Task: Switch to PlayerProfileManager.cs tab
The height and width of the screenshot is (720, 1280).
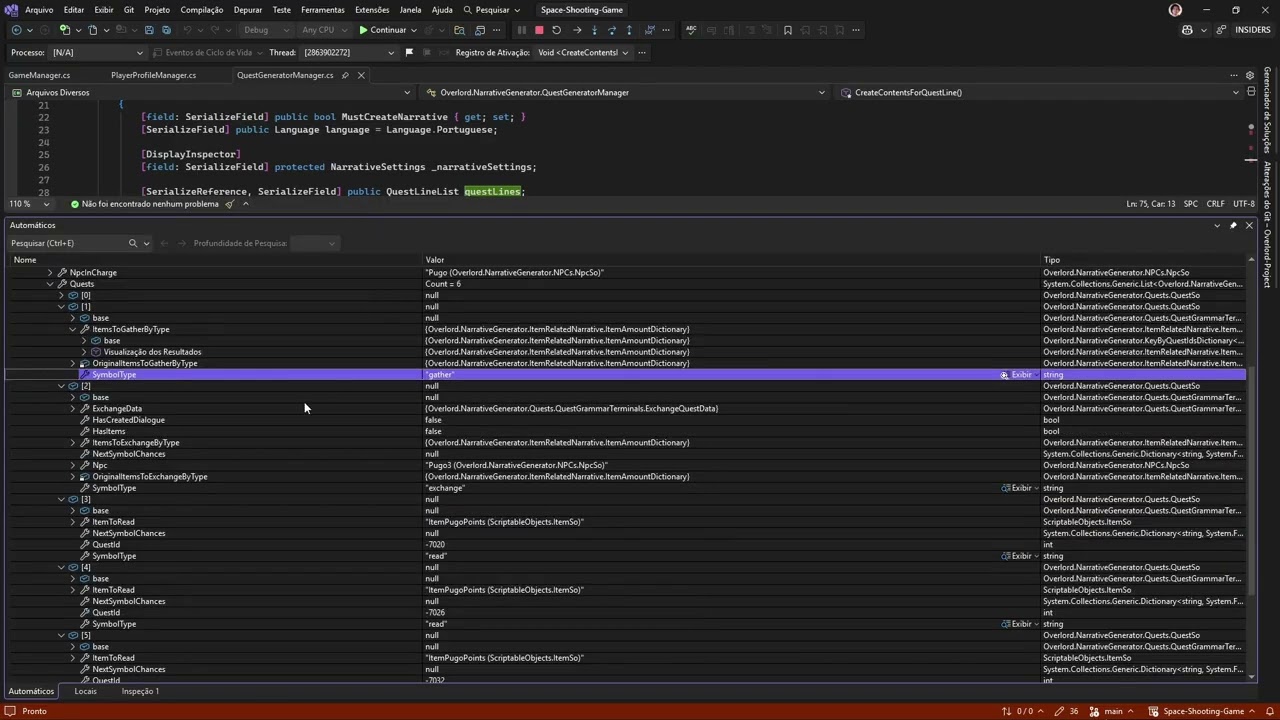Action: 153,75
